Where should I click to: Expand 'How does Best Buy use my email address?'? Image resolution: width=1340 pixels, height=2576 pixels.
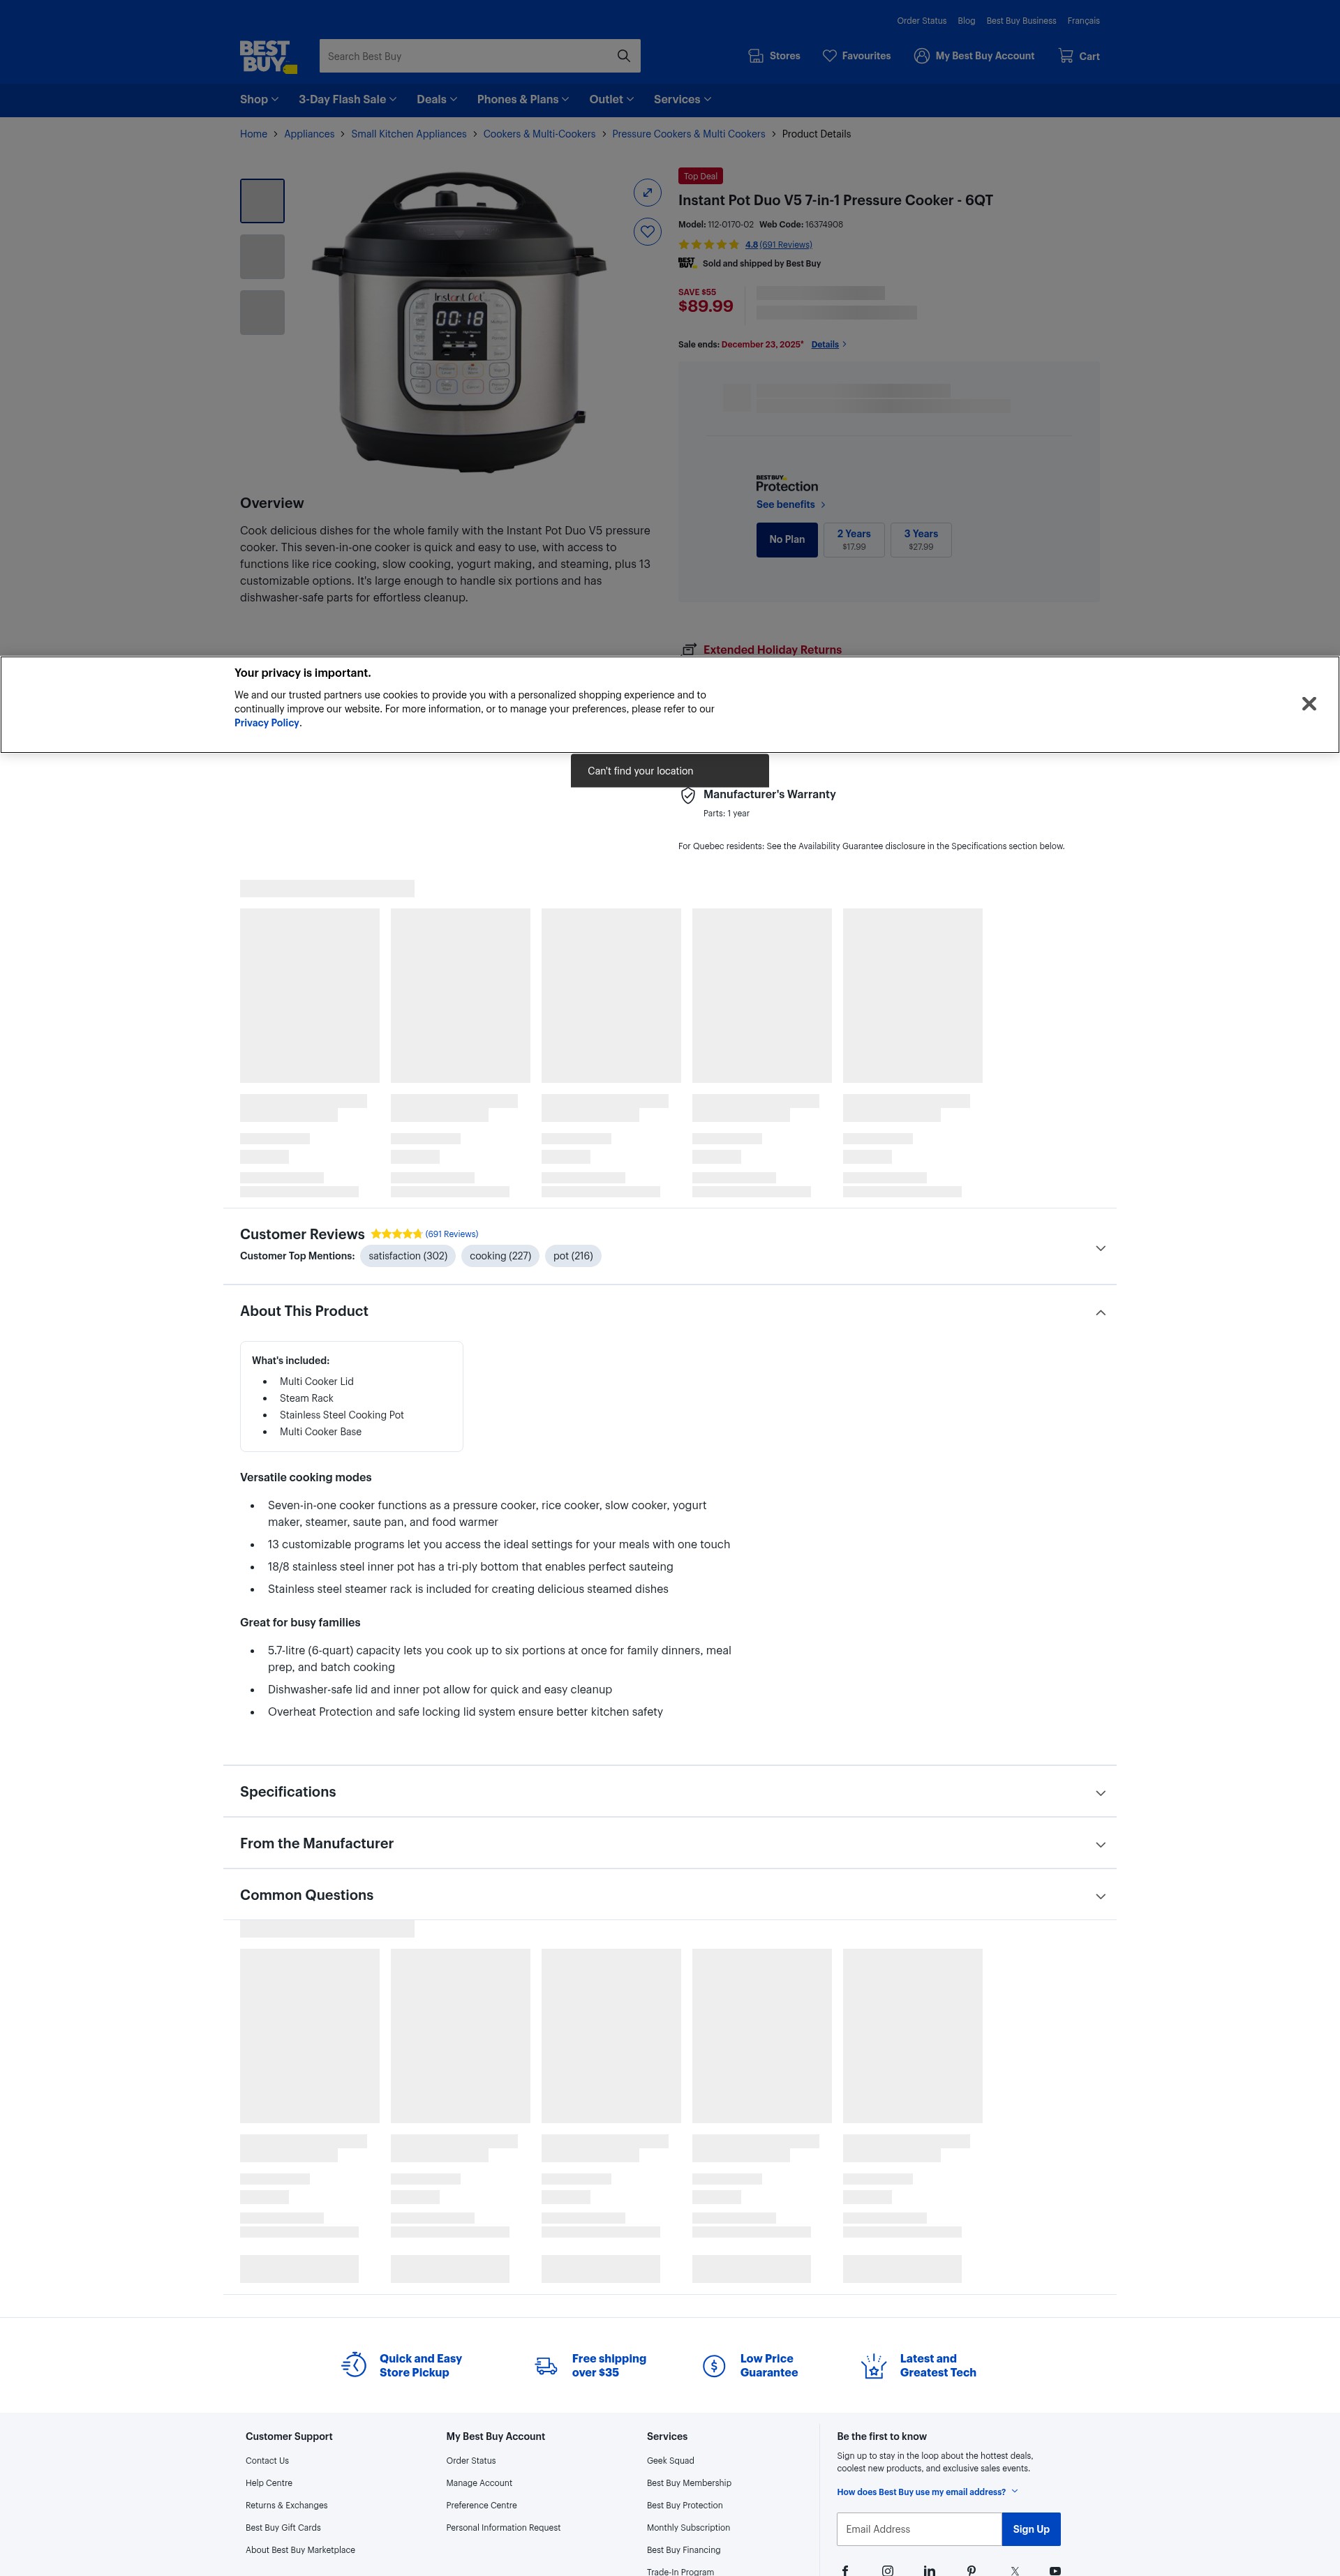[927, 2492]
